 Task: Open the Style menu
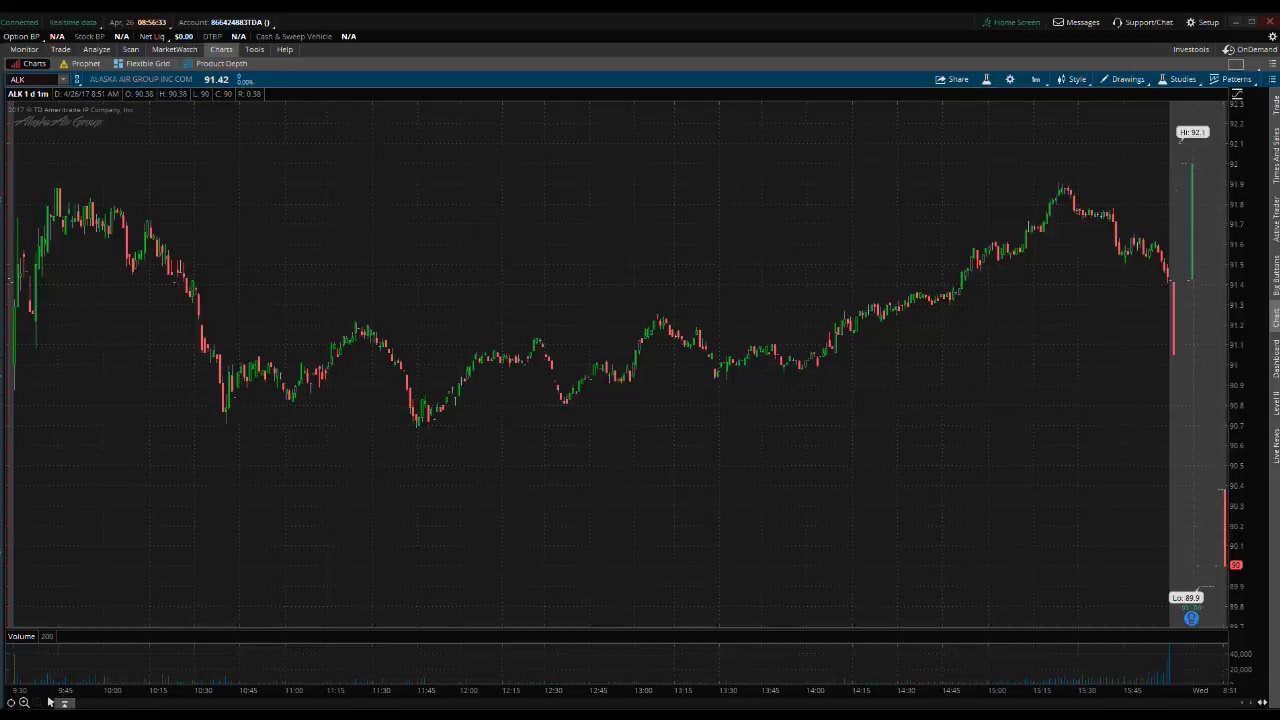click(x=1071, y=79)
